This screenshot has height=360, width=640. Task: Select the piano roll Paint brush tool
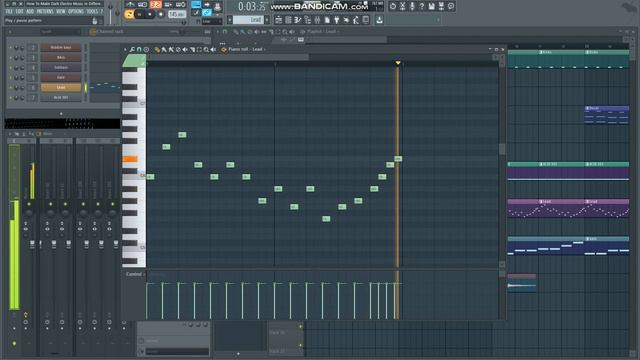click(x=164, y=49)
